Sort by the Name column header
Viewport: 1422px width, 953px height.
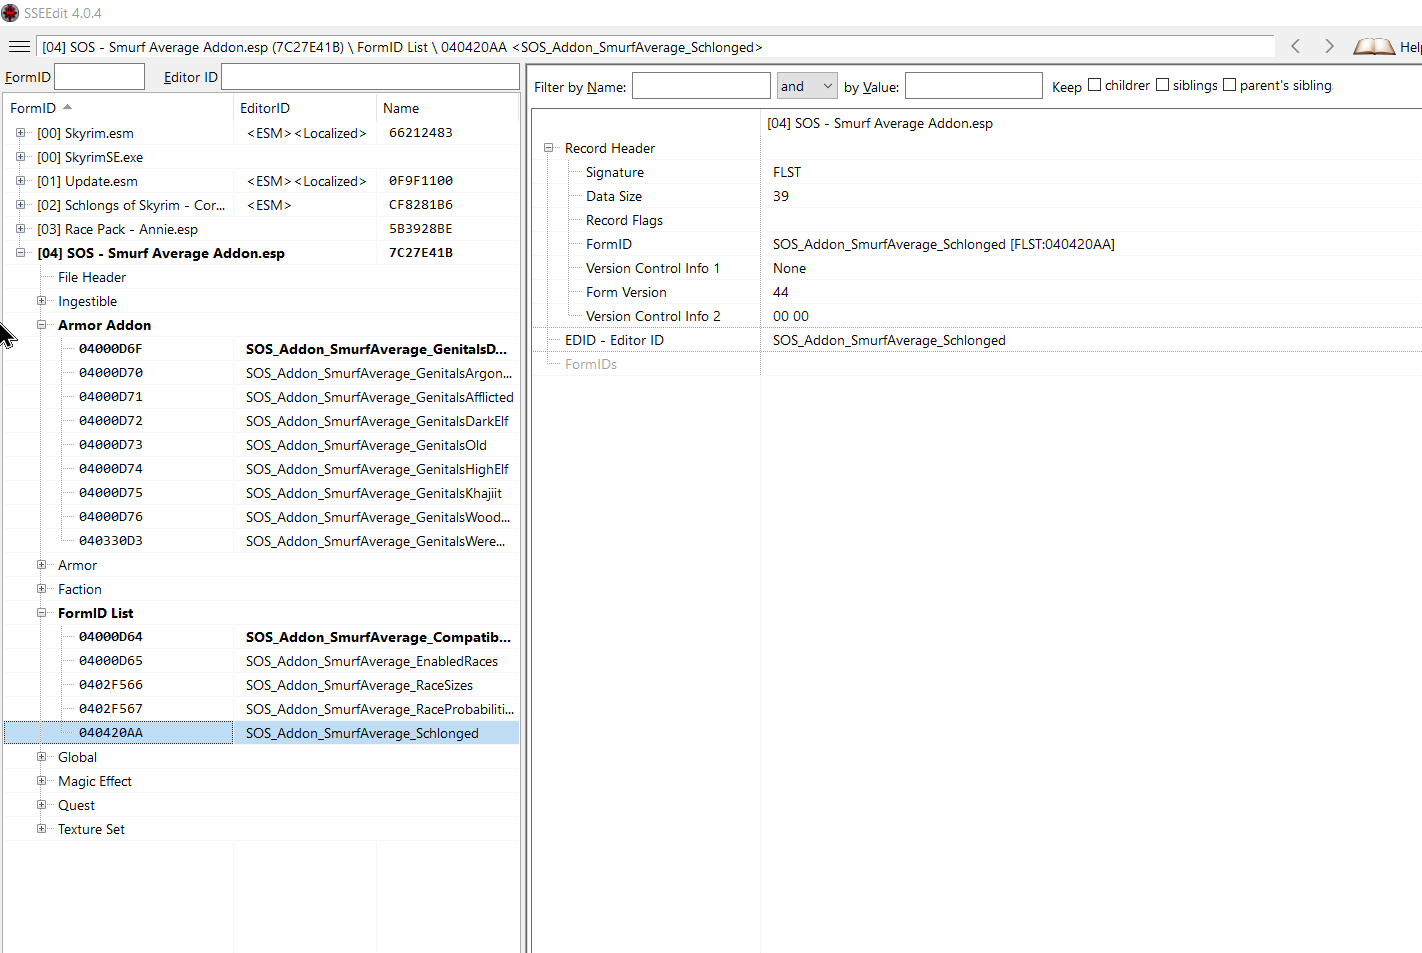pyautogui.click(x=447, y=108)
